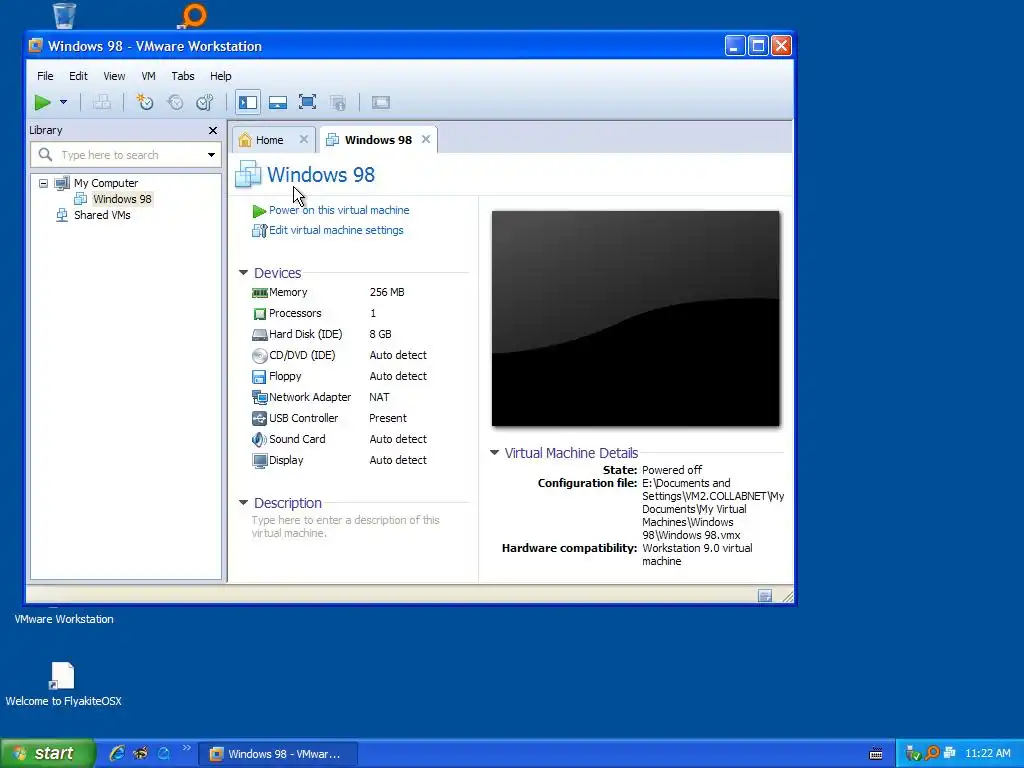Open the View menu
The image size is (1024, 768).
[x=114, y=76]
